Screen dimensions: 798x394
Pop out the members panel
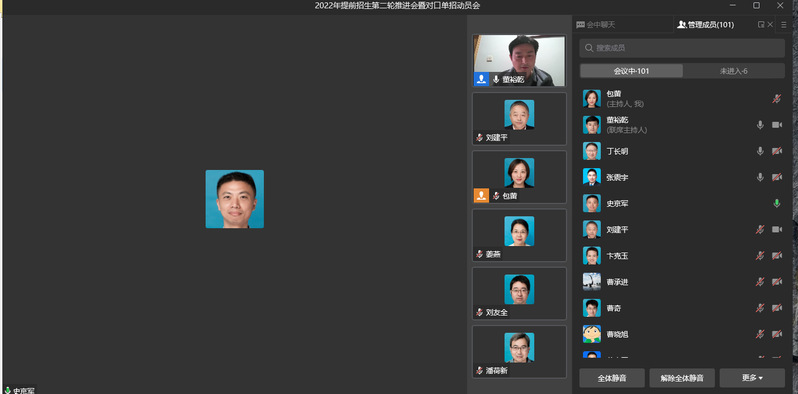(x=761, y=24)
